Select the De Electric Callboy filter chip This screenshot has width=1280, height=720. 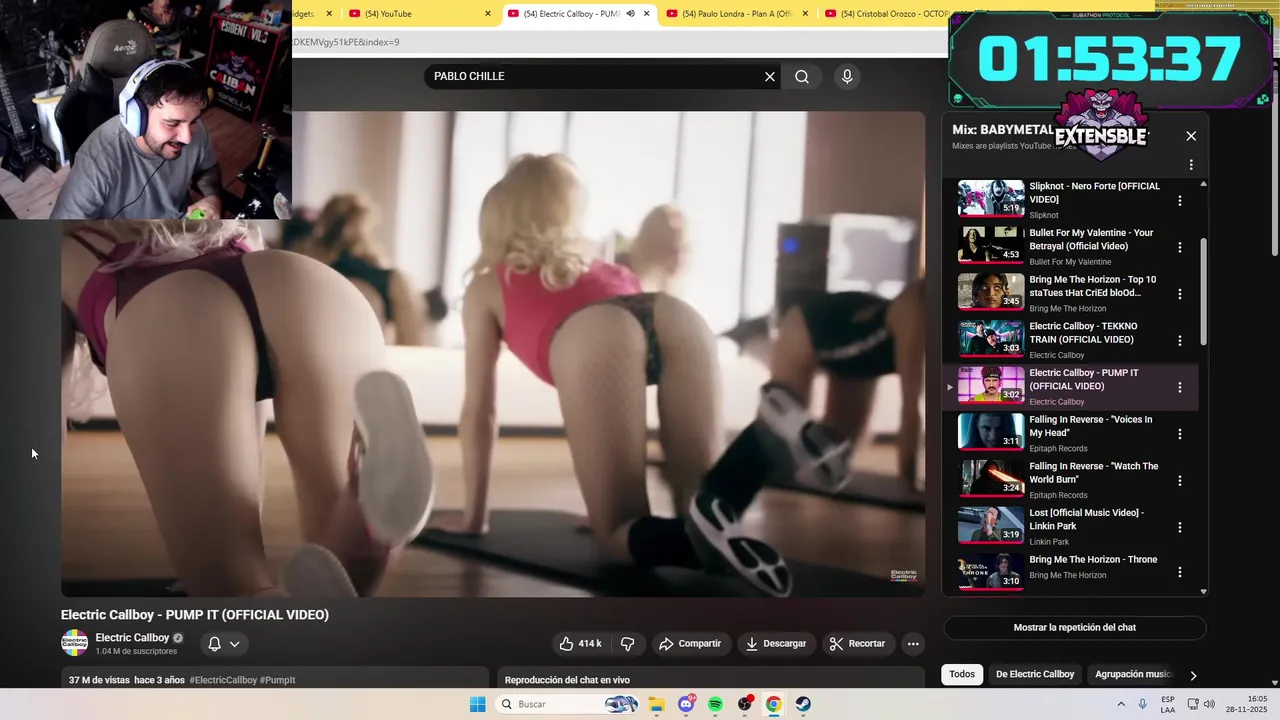point(1035,674)
